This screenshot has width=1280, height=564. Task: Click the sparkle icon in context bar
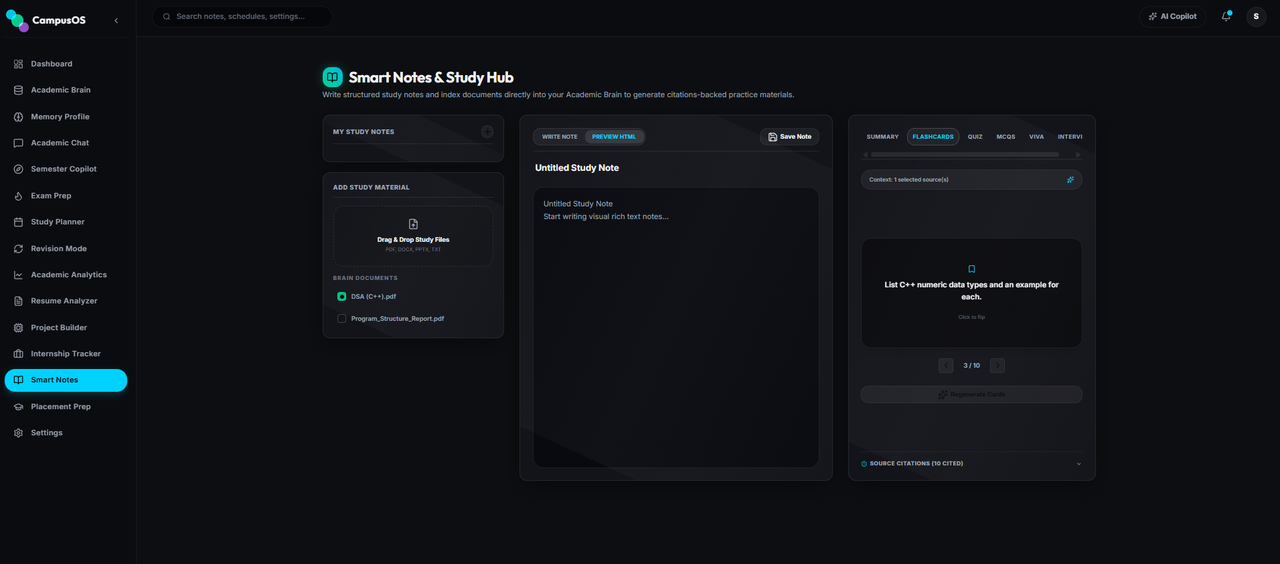1070,180
